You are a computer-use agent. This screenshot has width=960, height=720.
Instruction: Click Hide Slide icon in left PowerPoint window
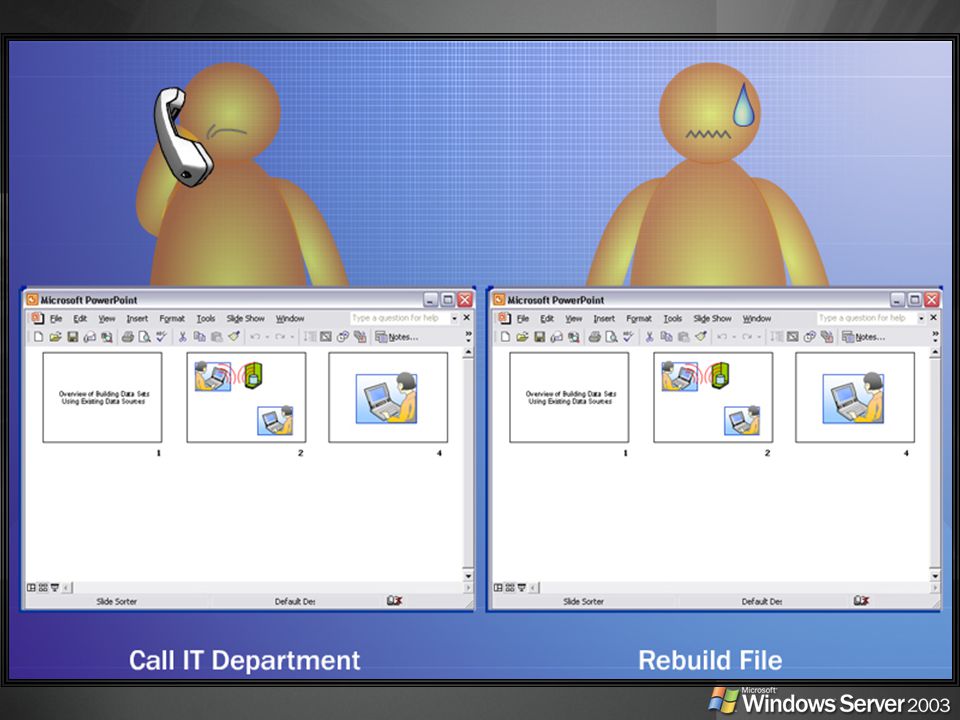(x=326, y=337)
